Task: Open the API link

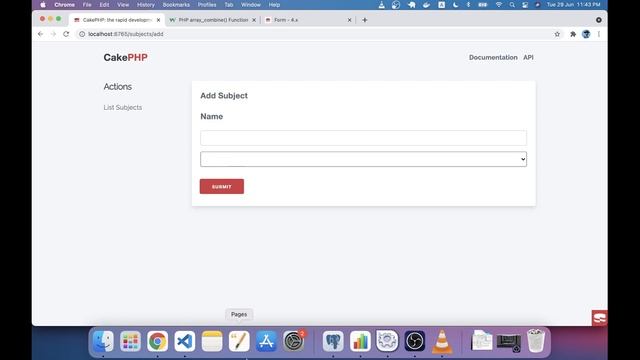Action: click(528, 58)
